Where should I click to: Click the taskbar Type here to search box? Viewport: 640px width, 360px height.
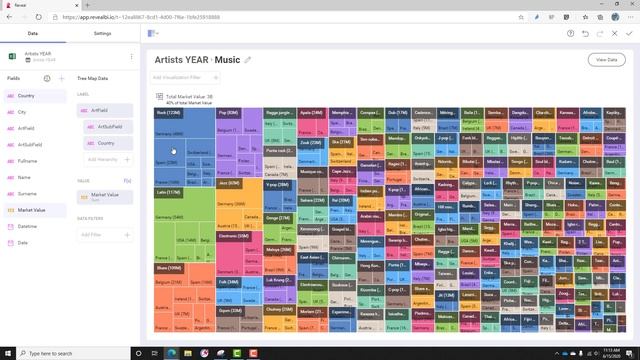point(73,353)
